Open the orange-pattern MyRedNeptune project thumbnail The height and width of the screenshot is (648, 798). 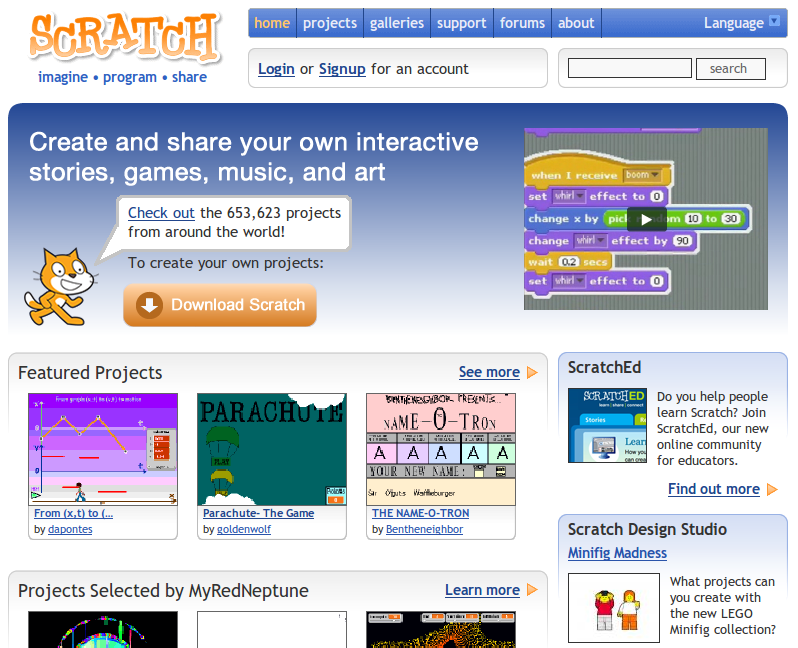[x=441, y=630]
